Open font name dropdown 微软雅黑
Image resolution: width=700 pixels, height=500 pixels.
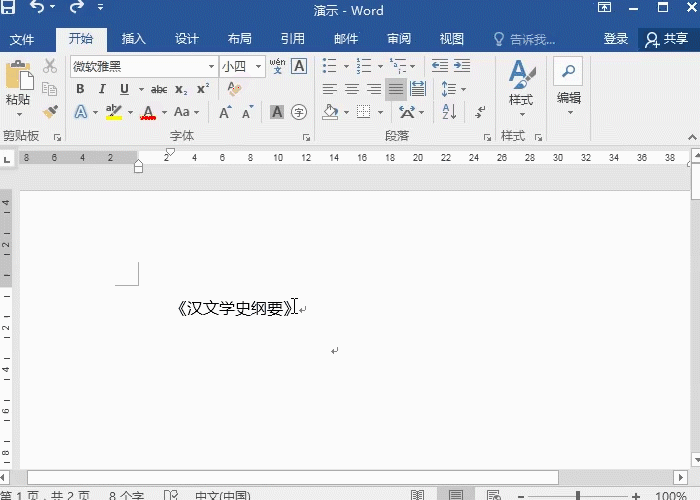point(211,67)
